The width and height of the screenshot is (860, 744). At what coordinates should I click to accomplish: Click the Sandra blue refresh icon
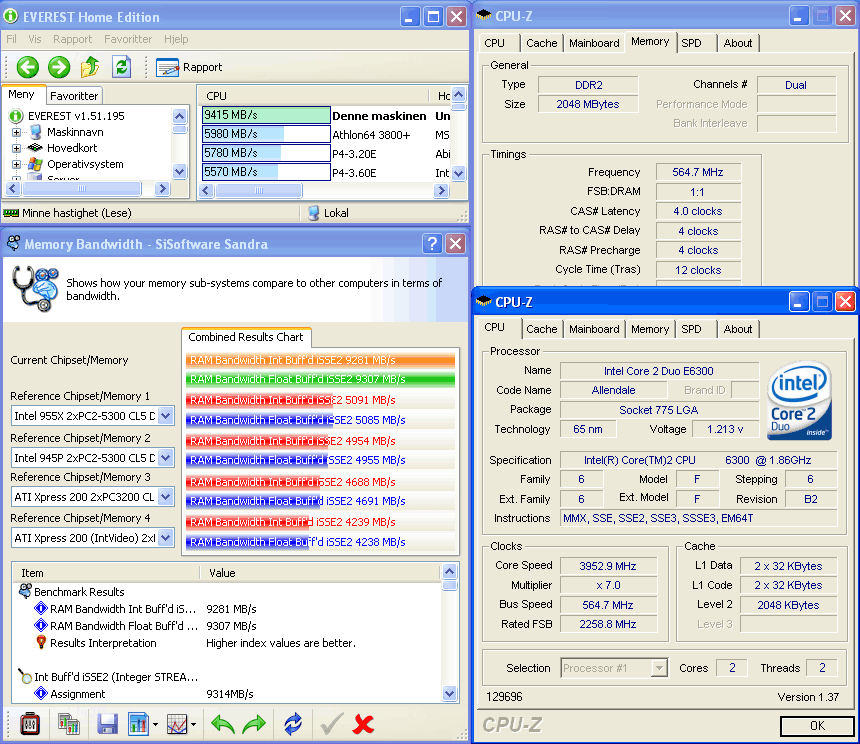point(293,724)
